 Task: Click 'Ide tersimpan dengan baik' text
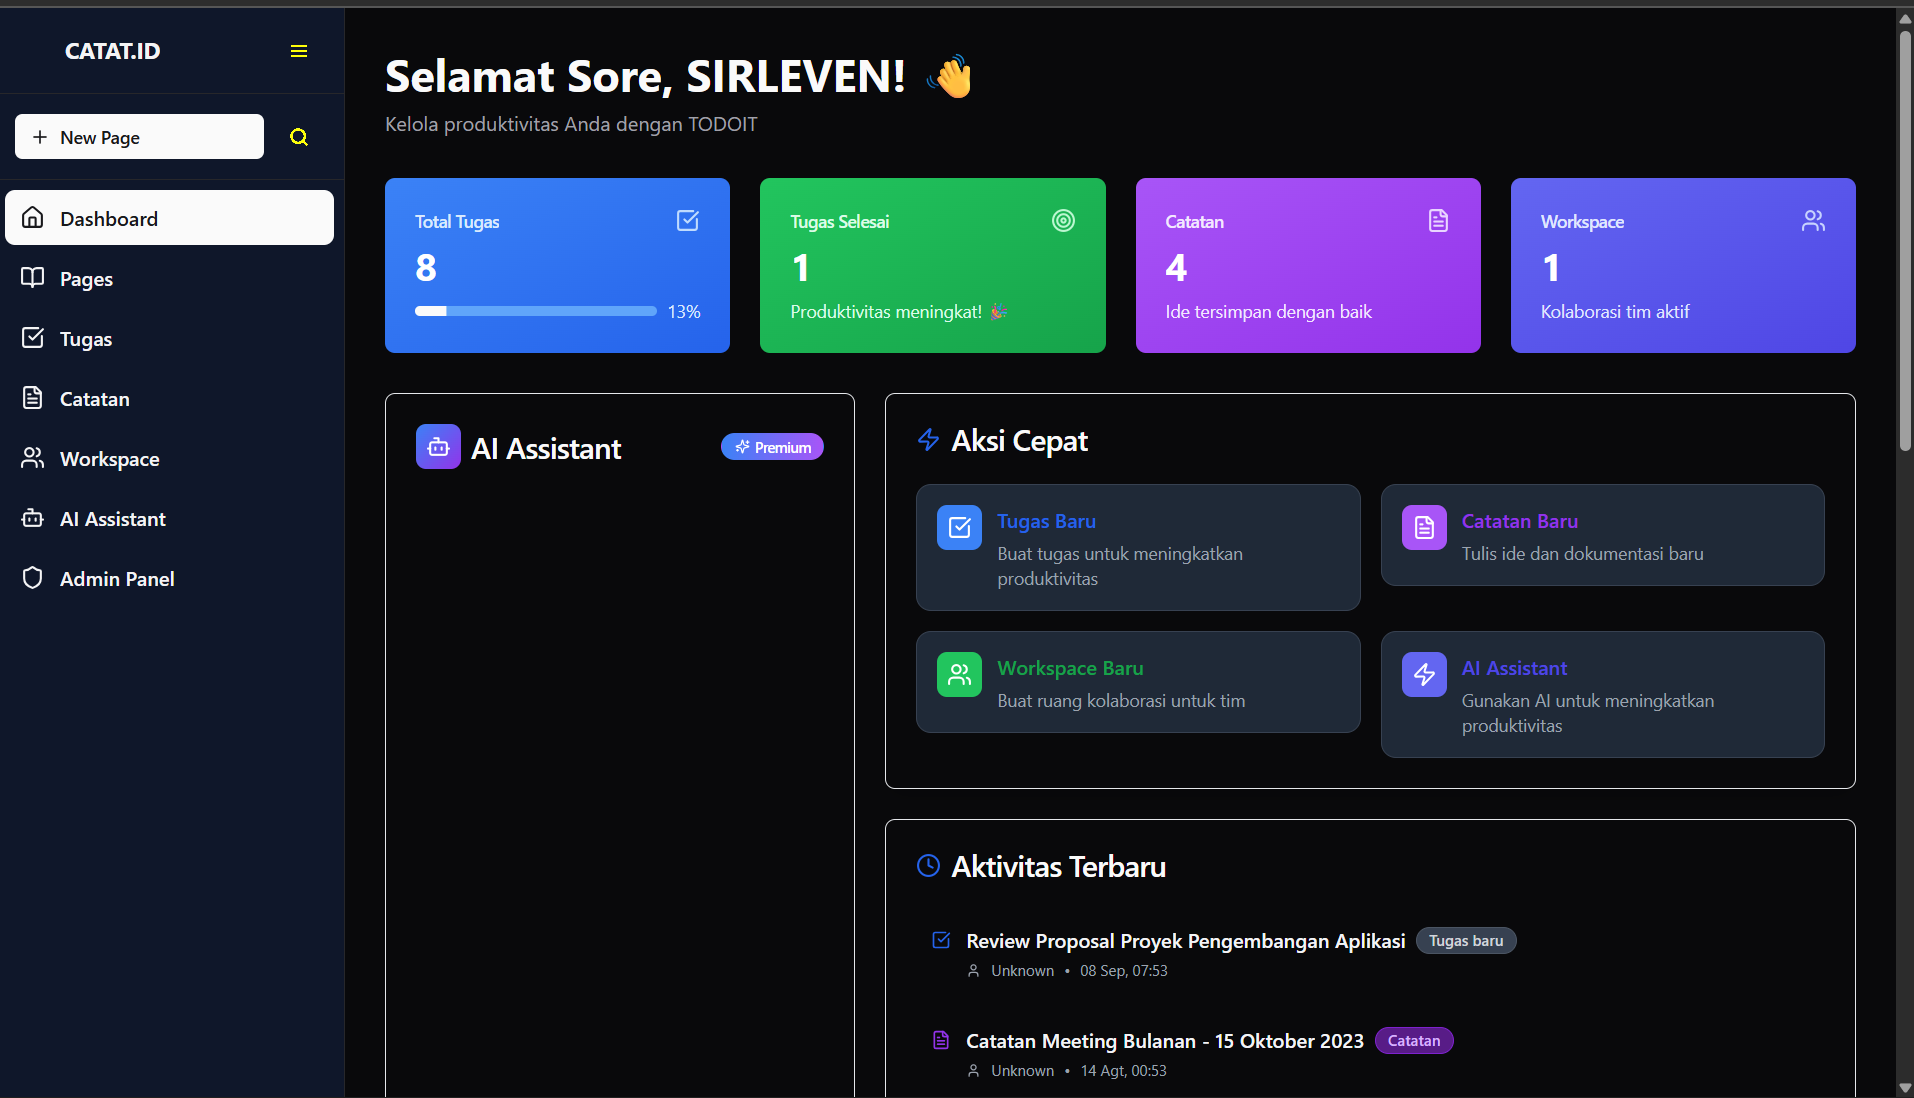click(x=1268, y=312)
